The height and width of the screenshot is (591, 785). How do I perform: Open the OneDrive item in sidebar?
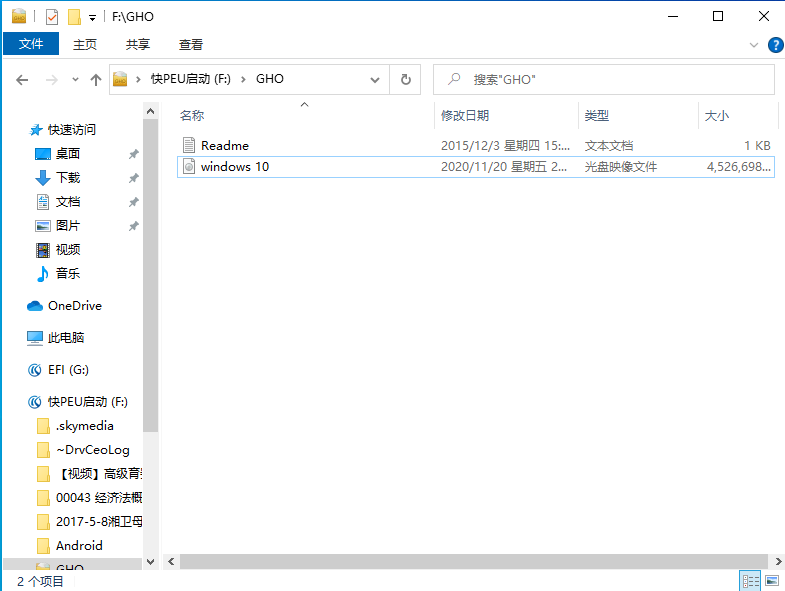coord(74,306)
